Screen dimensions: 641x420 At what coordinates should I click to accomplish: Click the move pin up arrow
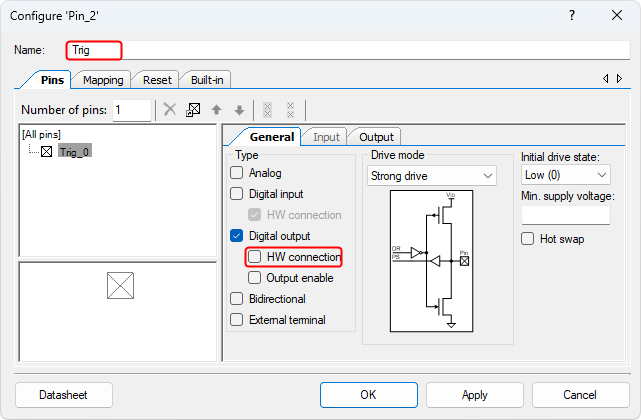[216, 110]
